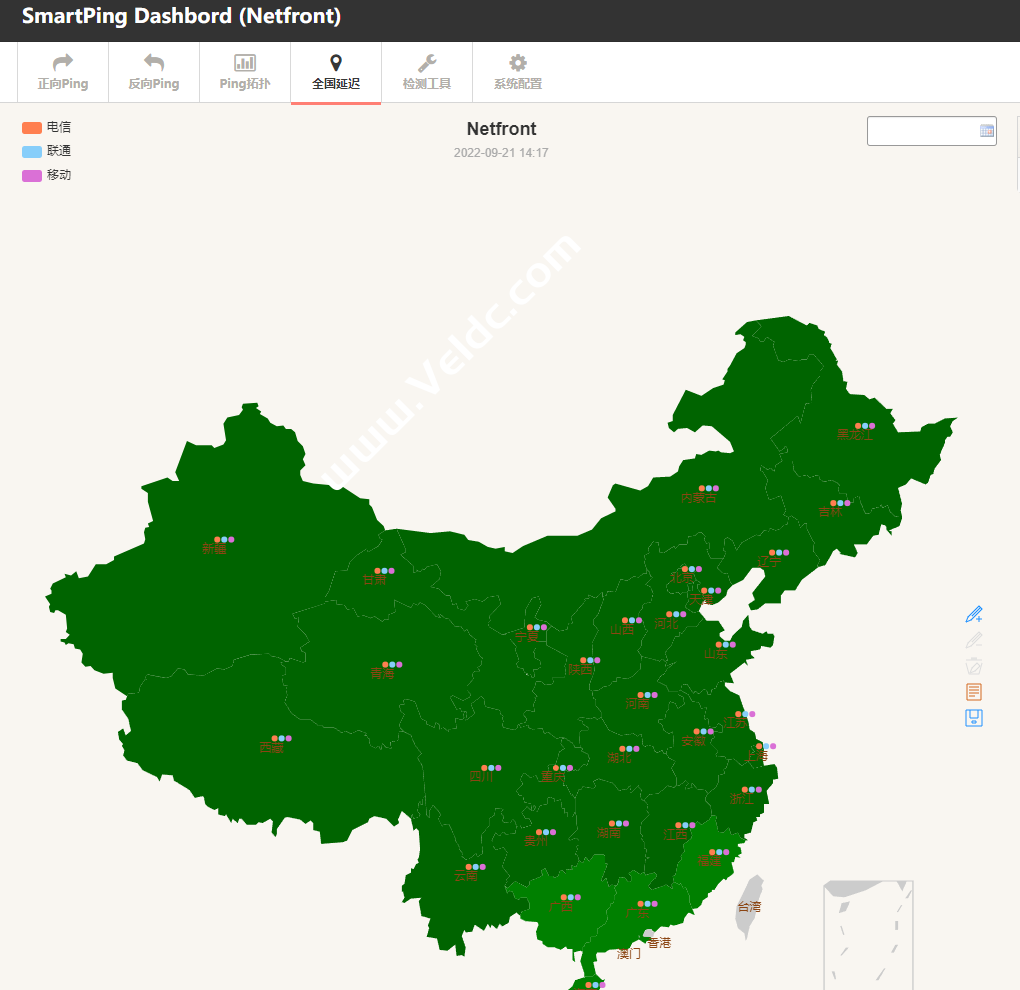Click the blue save floppy icon
1020x990 pixels.
click(x=974, y=718)
